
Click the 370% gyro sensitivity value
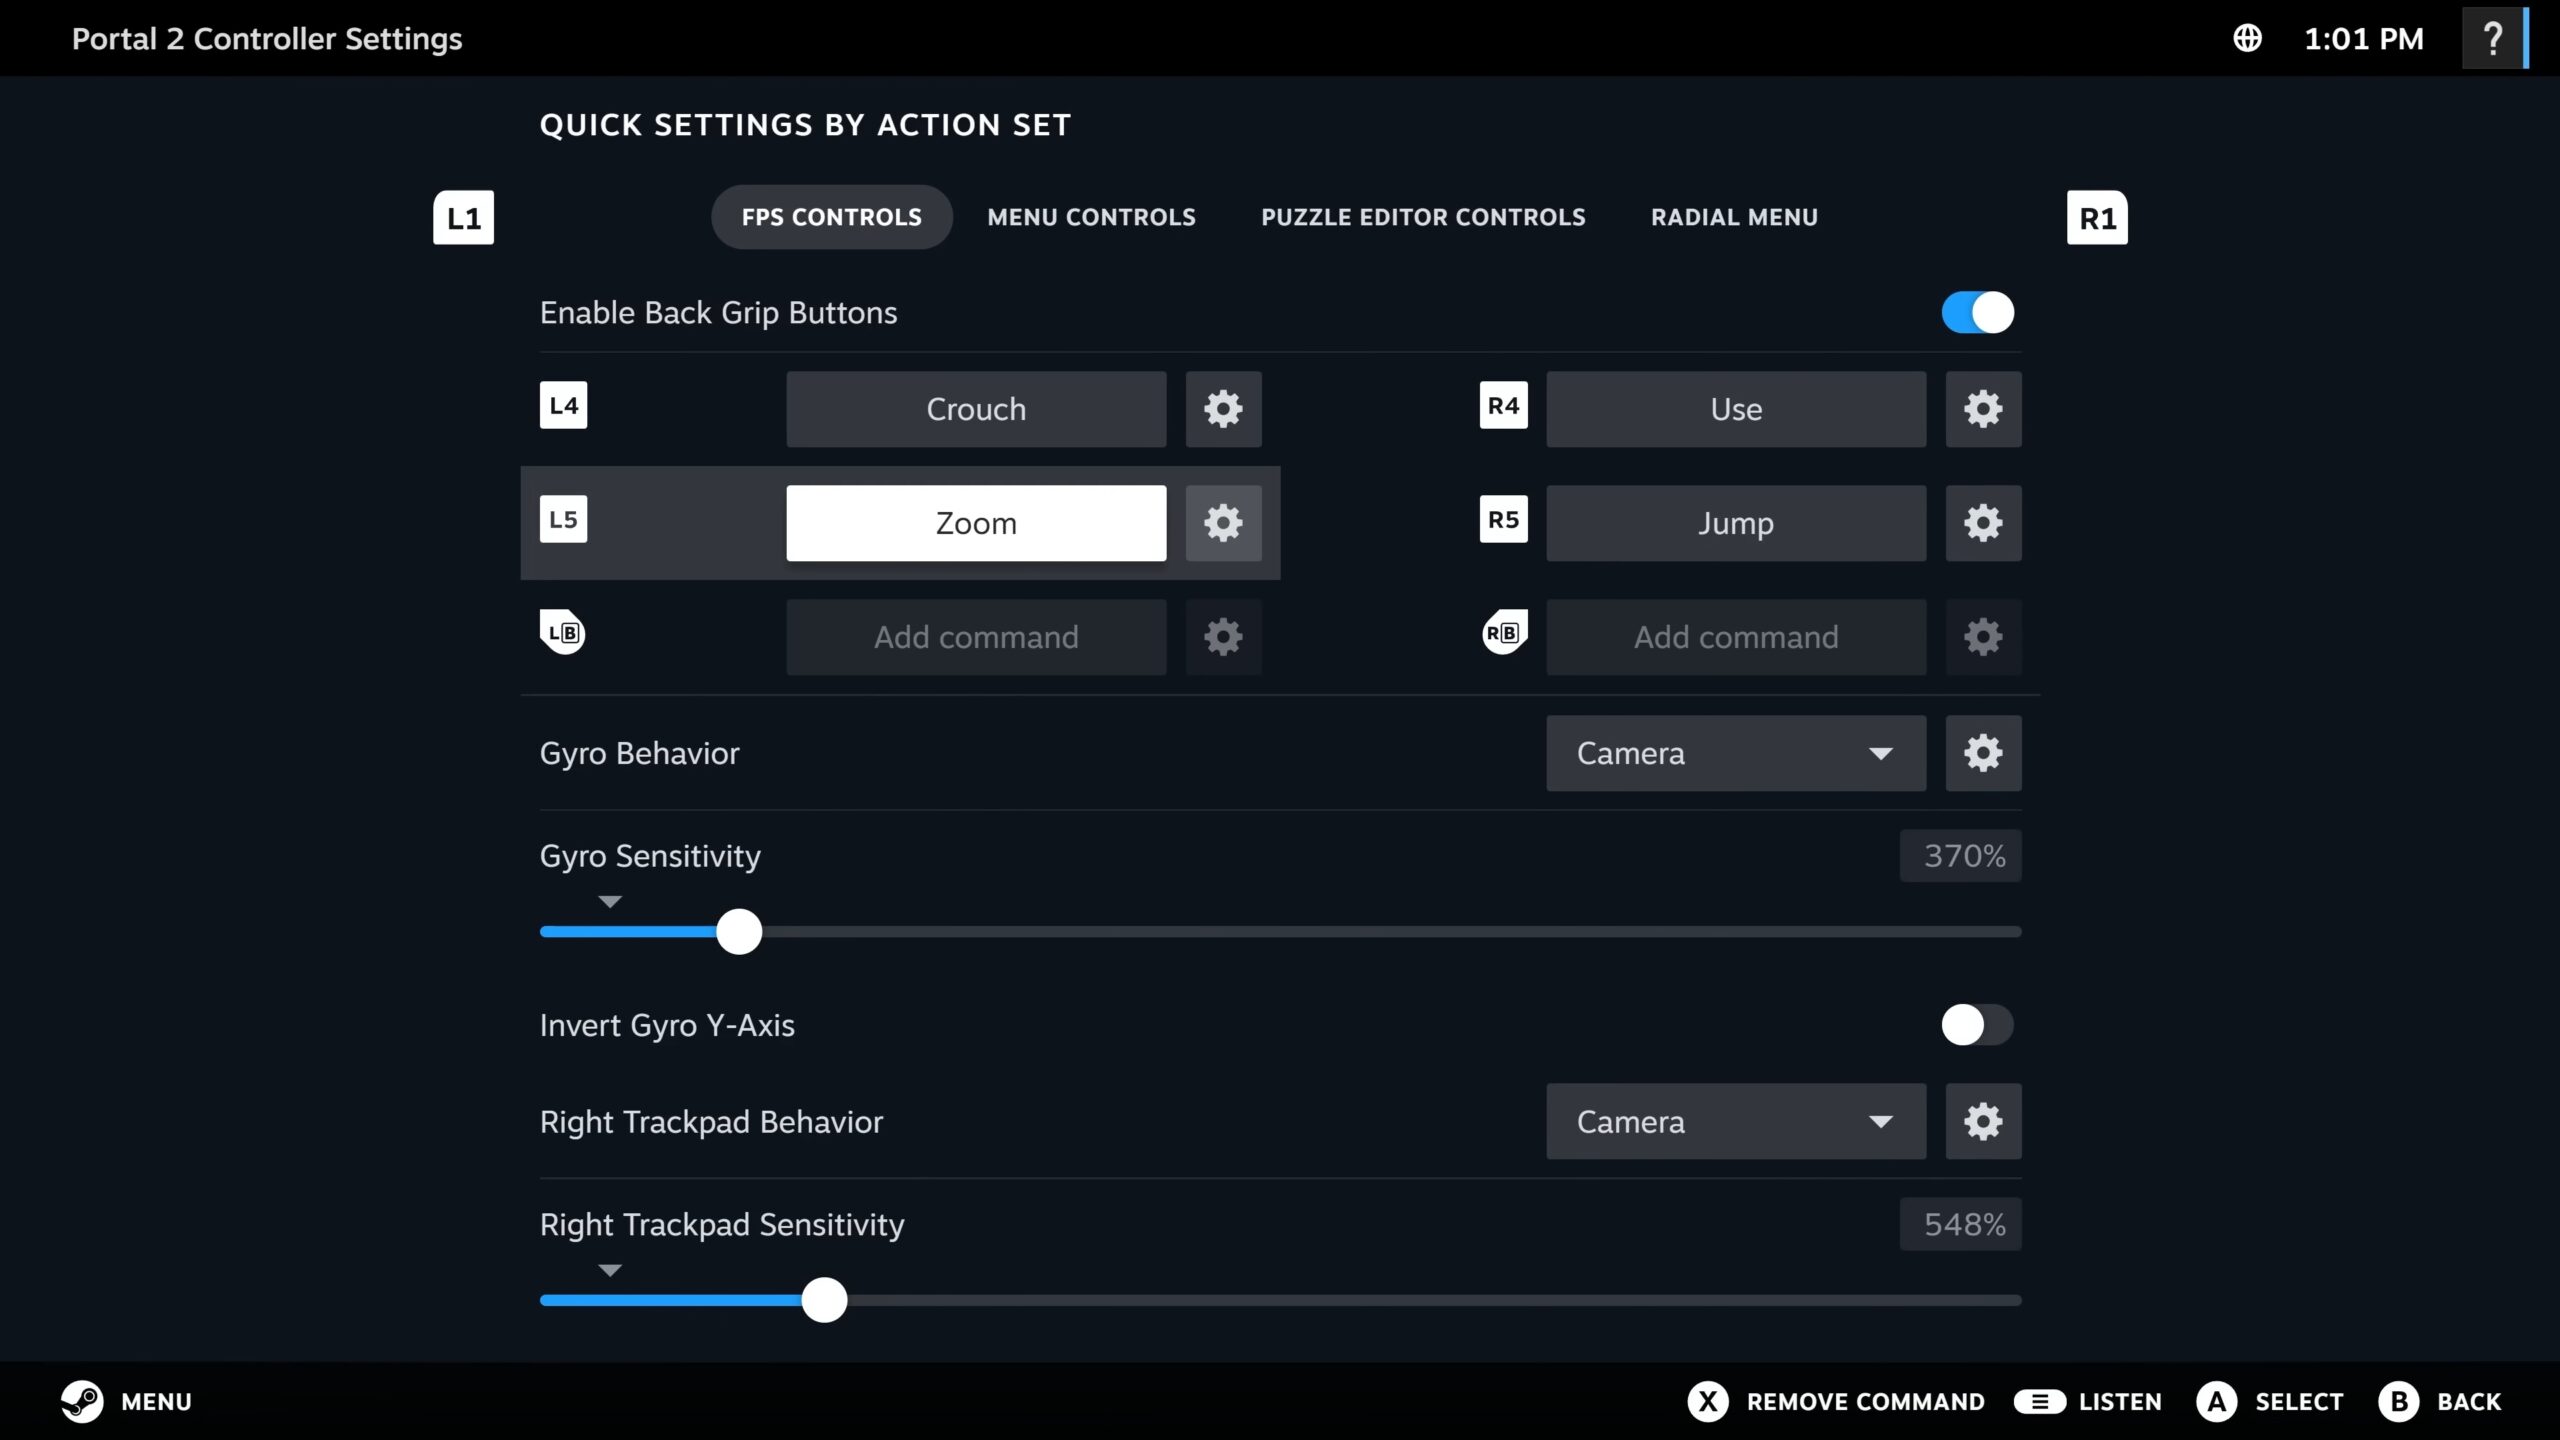click(x=1960, y=856)
